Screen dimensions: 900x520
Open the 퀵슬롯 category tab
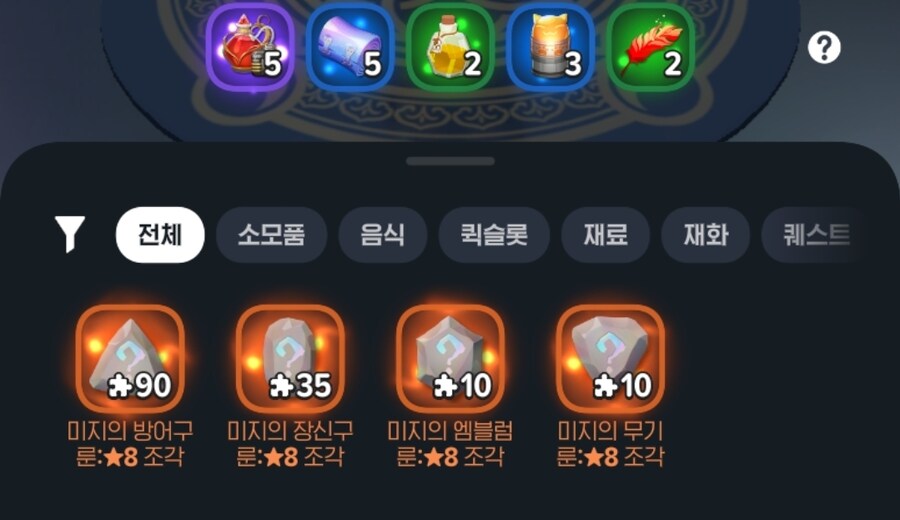[x=494, y=235]
